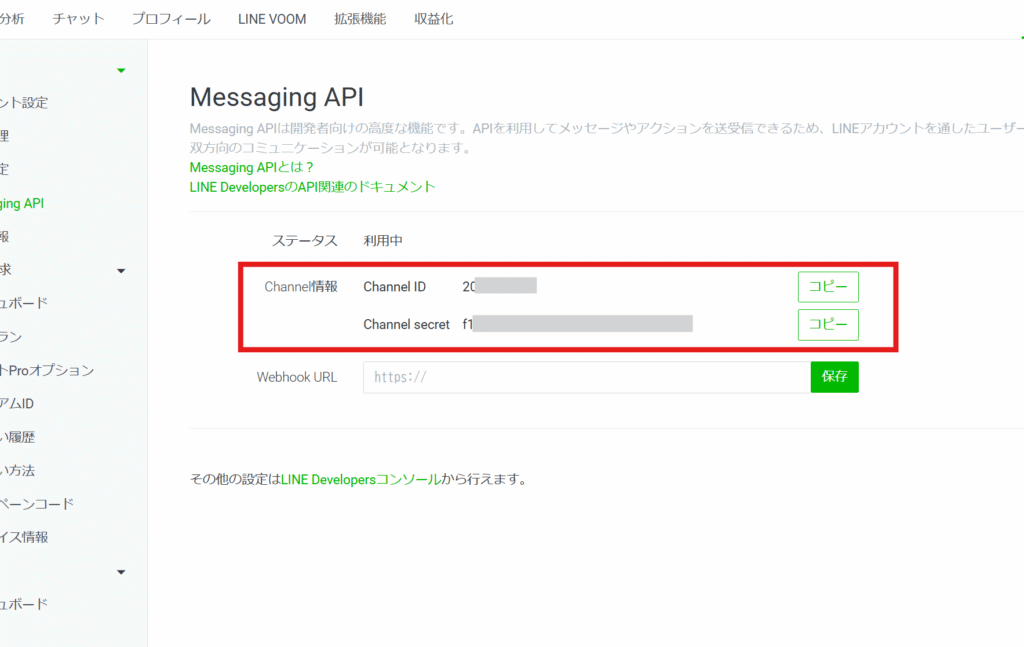Focus the Webhook URL input field
Viewport: 1024px width, 647px height.
586,377
